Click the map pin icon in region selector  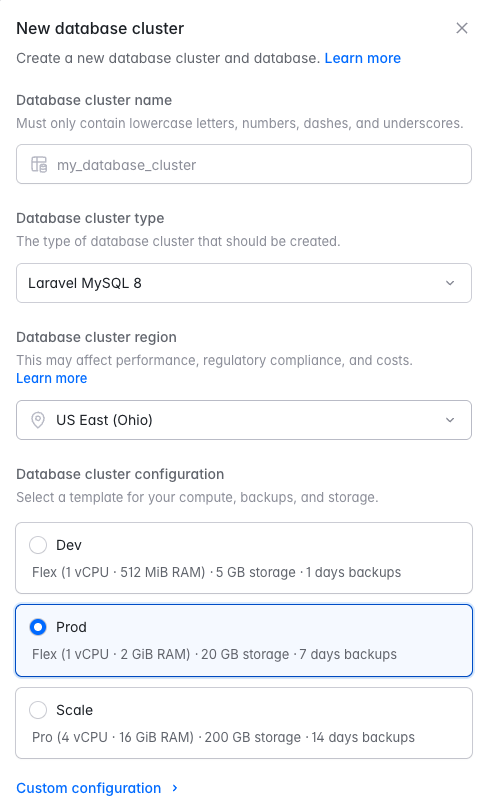coord(38,420)
